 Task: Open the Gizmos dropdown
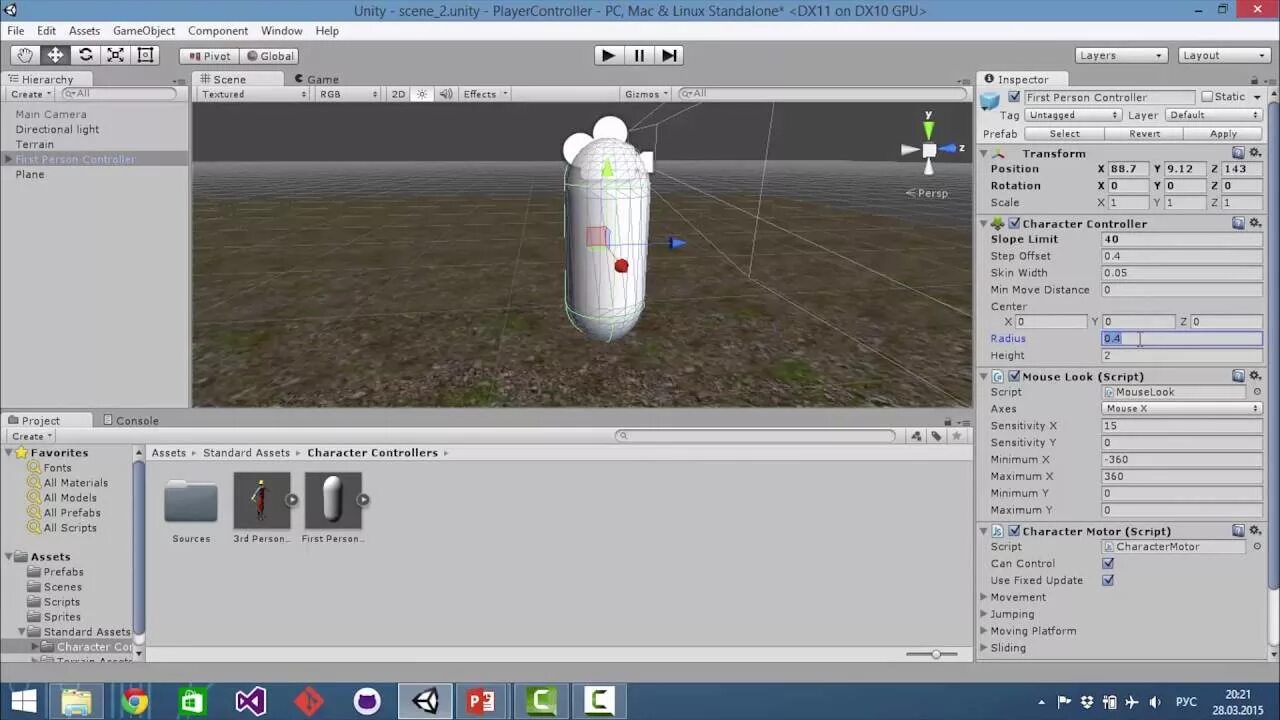pyautogui.click(x=646, y=94)
